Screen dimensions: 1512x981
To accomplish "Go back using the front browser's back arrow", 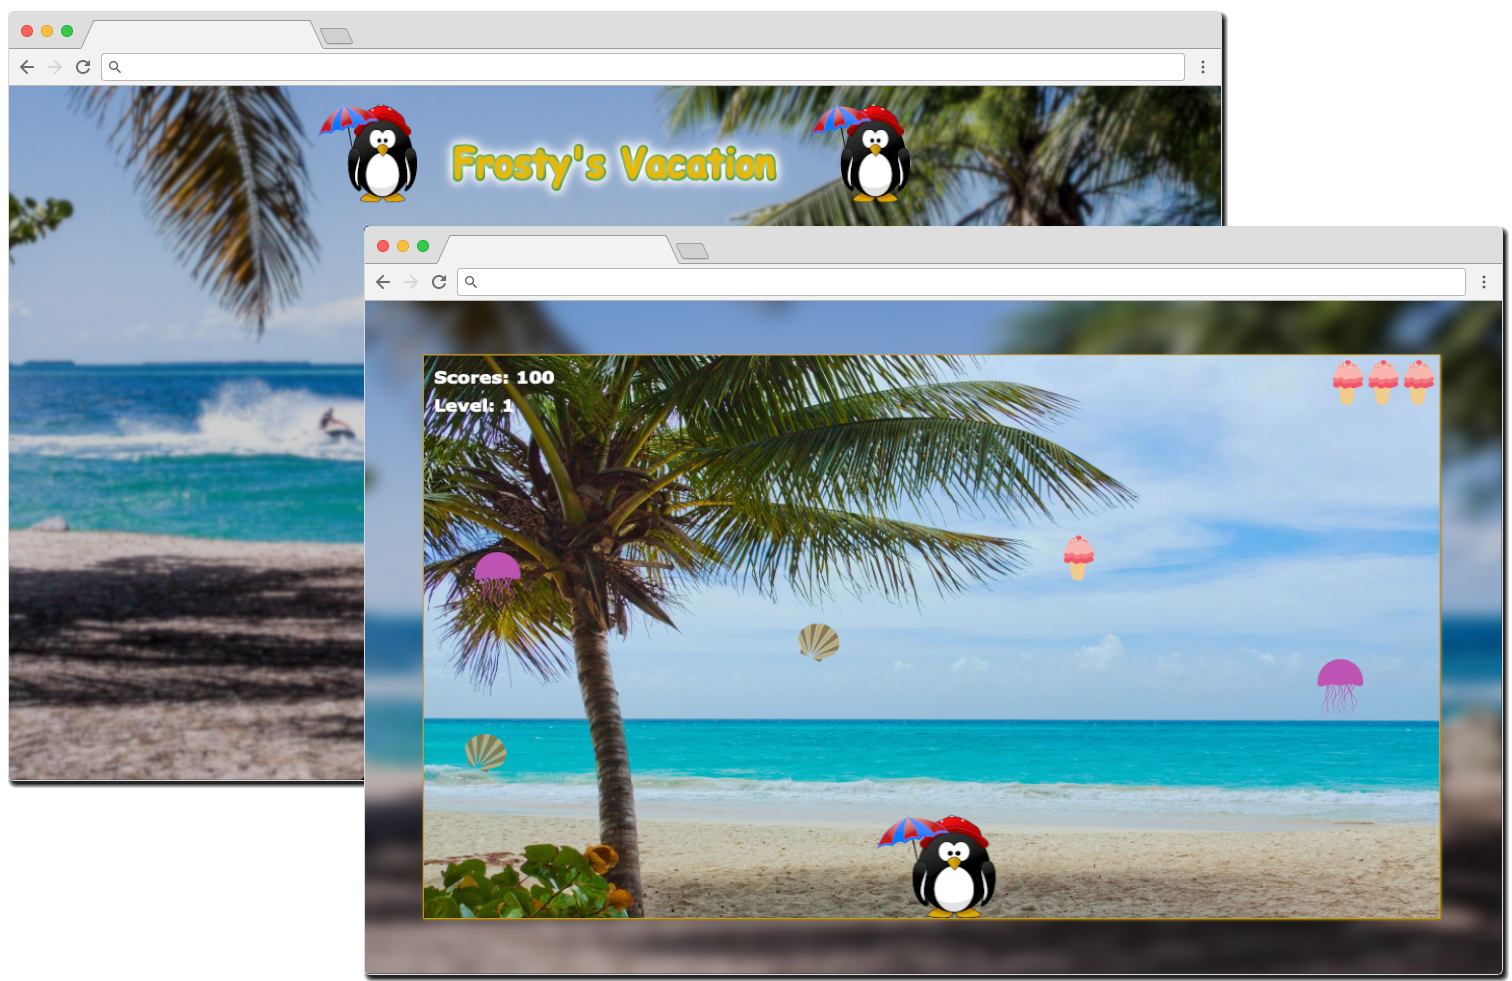I will point(383,282).
